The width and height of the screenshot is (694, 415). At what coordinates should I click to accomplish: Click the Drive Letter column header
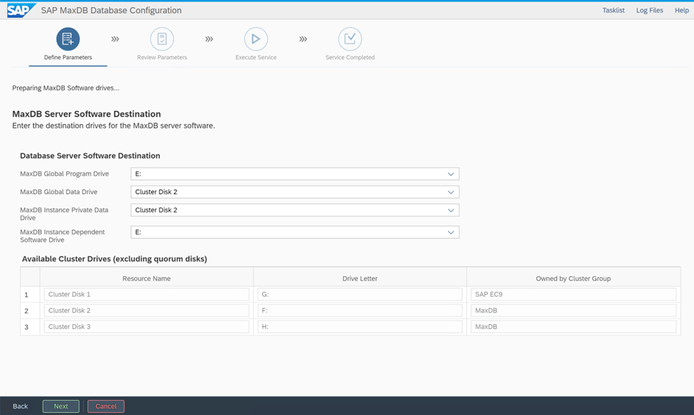coord(360,279)
